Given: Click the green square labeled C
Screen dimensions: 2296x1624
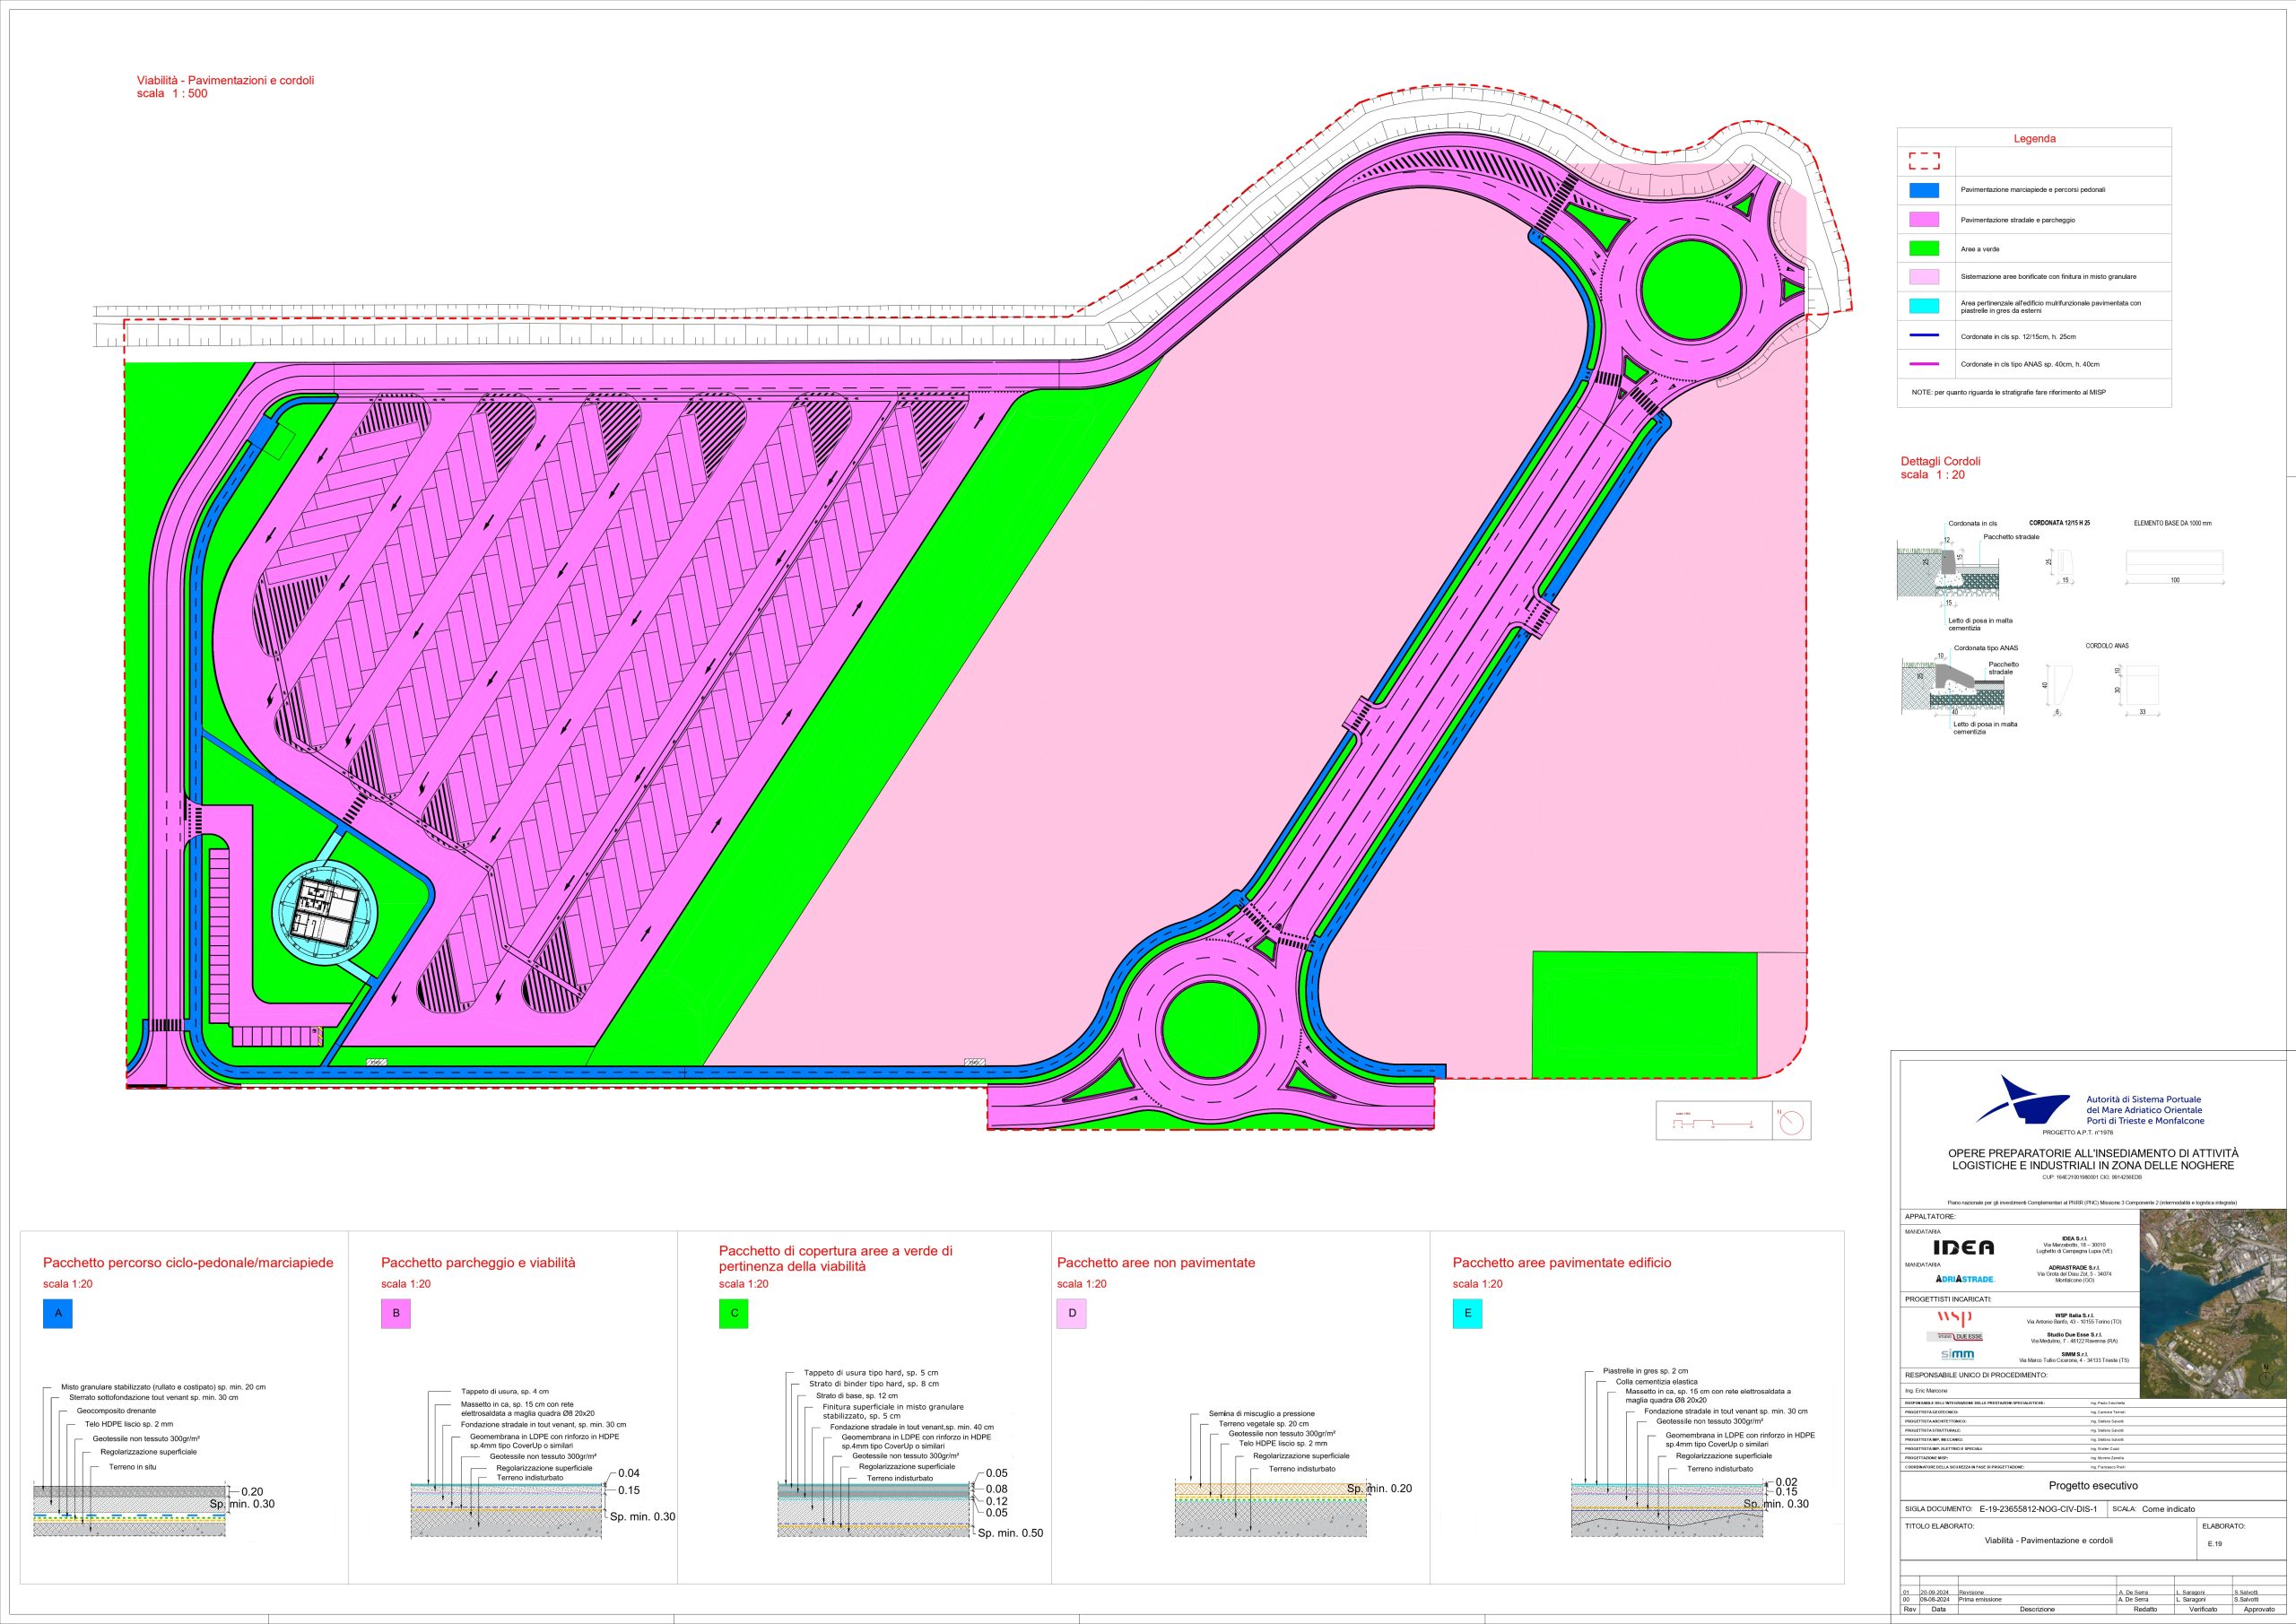Looking at the screenshot, I should [734, 1313].
